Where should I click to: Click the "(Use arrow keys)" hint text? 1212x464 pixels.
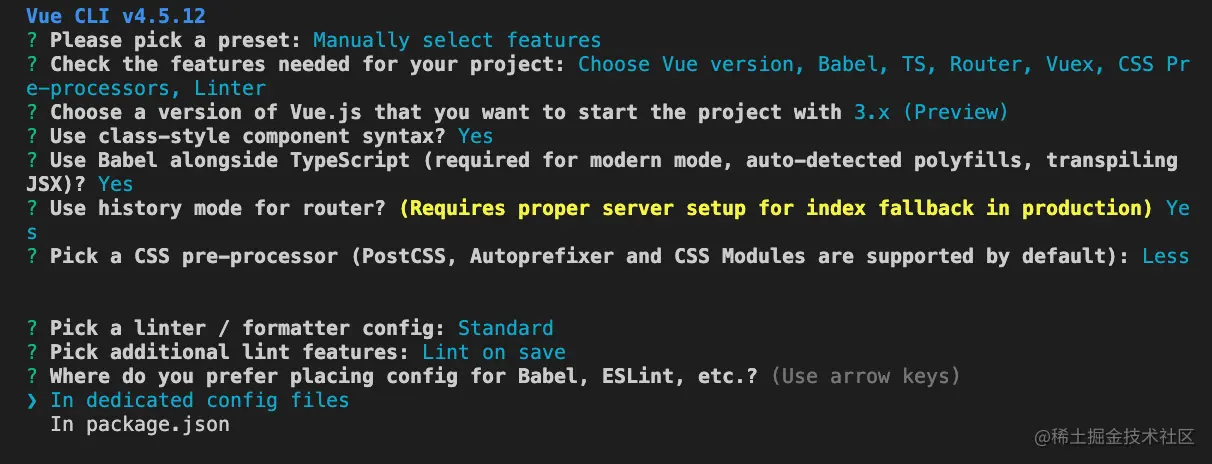click(866, 377)
